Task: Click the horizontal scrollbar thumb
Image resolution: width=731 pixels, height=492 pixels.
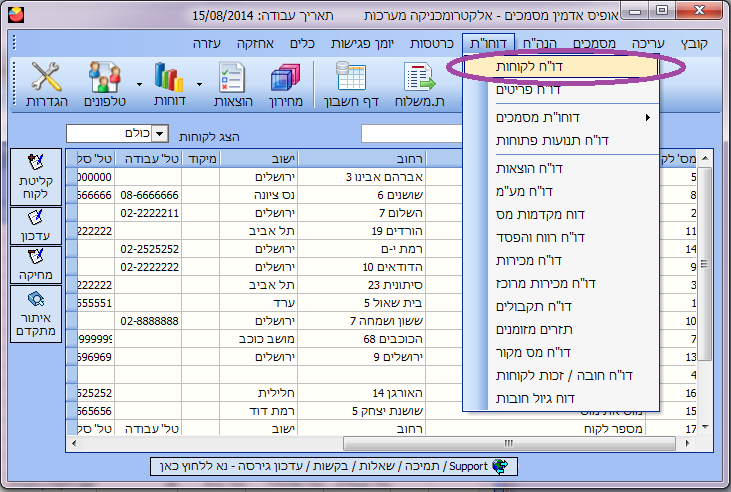Action: coord(509,443)
